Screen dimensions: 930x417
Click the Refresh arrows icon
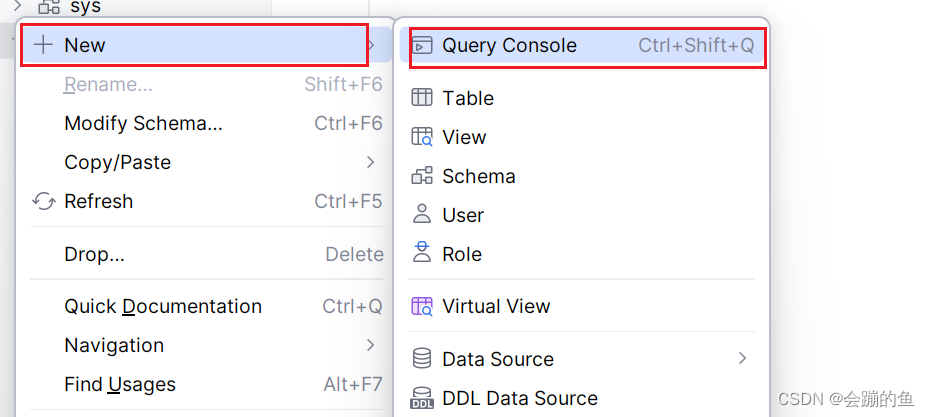pyautogui.click(x=44, y=201)
